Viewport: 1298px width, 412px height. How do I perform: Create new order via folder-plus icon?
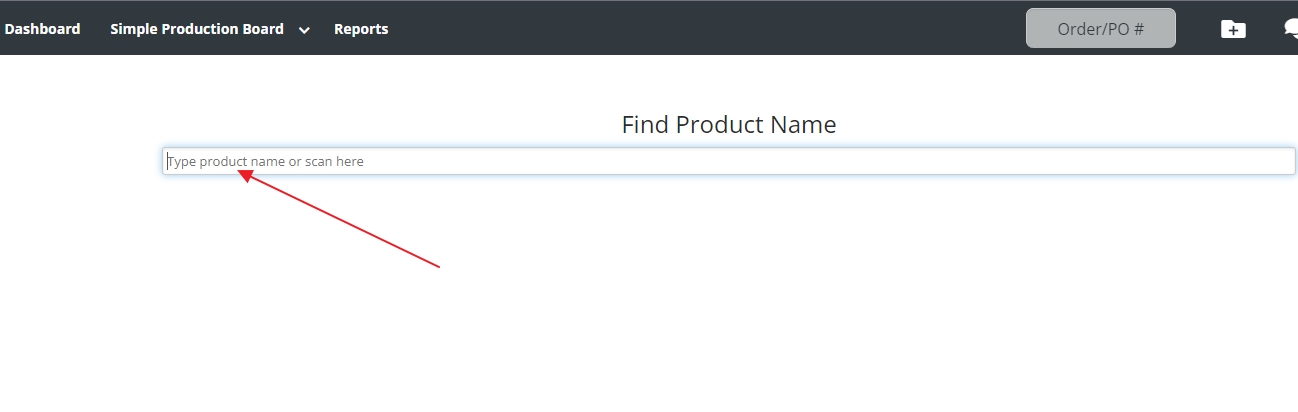pos(1233,29)
